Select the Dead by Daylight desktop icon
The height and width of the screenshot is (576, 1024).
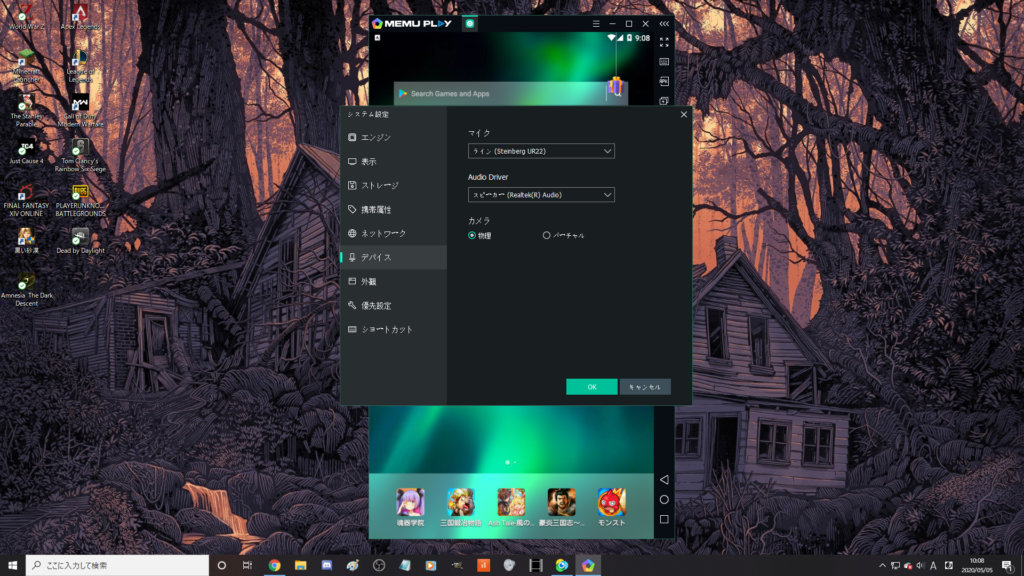point(80,241)
